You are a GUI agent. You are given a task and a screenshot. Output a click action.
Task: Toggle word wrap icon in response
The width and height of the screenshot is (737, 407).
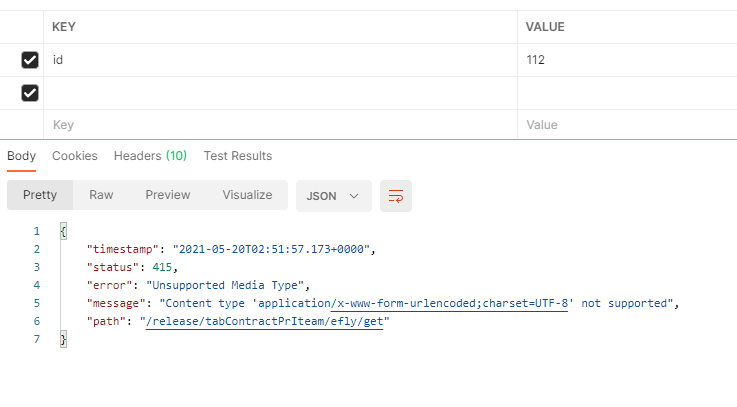tap(396, 196)
